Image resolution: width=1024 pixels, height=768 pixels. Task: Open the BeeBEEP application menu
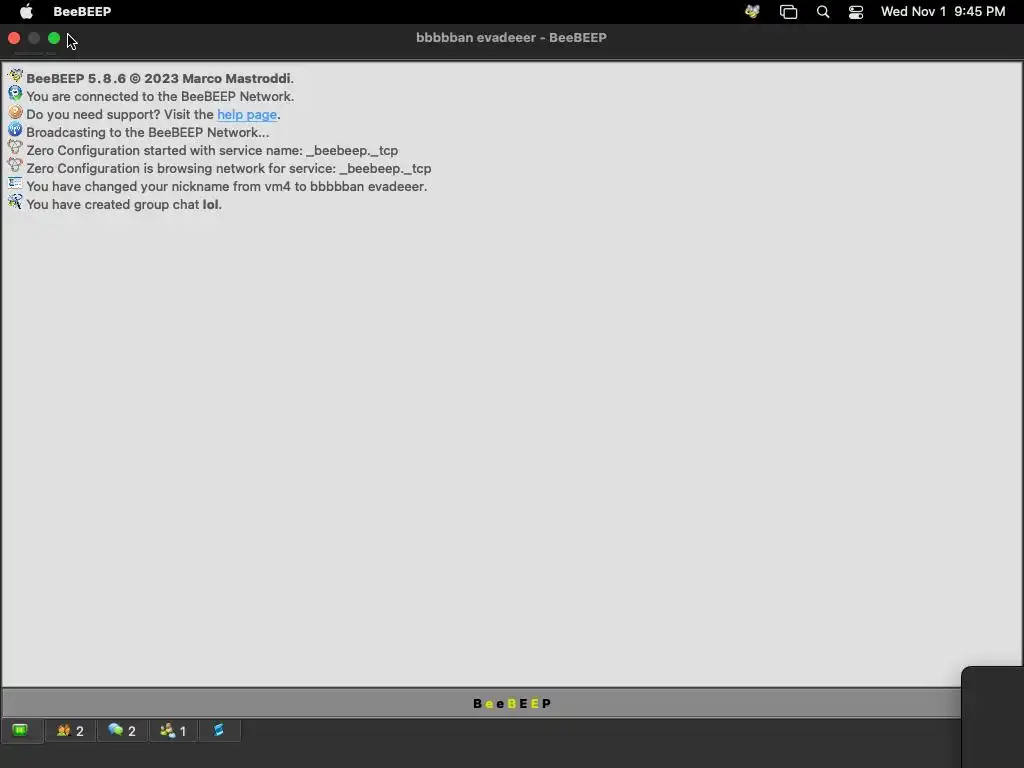(x=82, y=12)
